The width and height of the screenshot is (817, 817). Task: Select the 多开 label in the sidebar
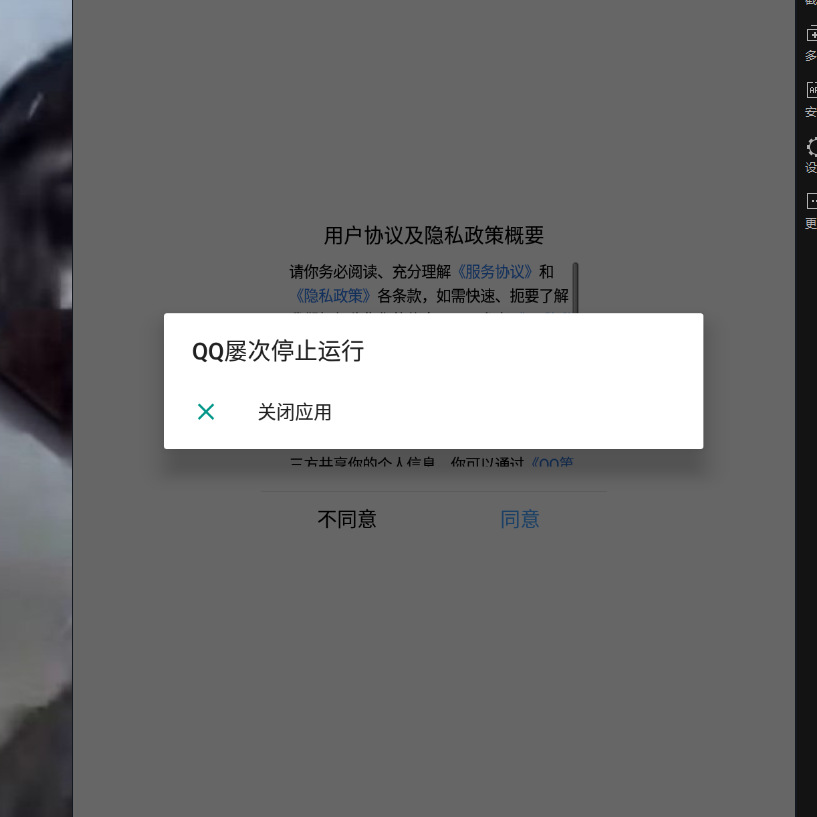click(x=810, y=56)
